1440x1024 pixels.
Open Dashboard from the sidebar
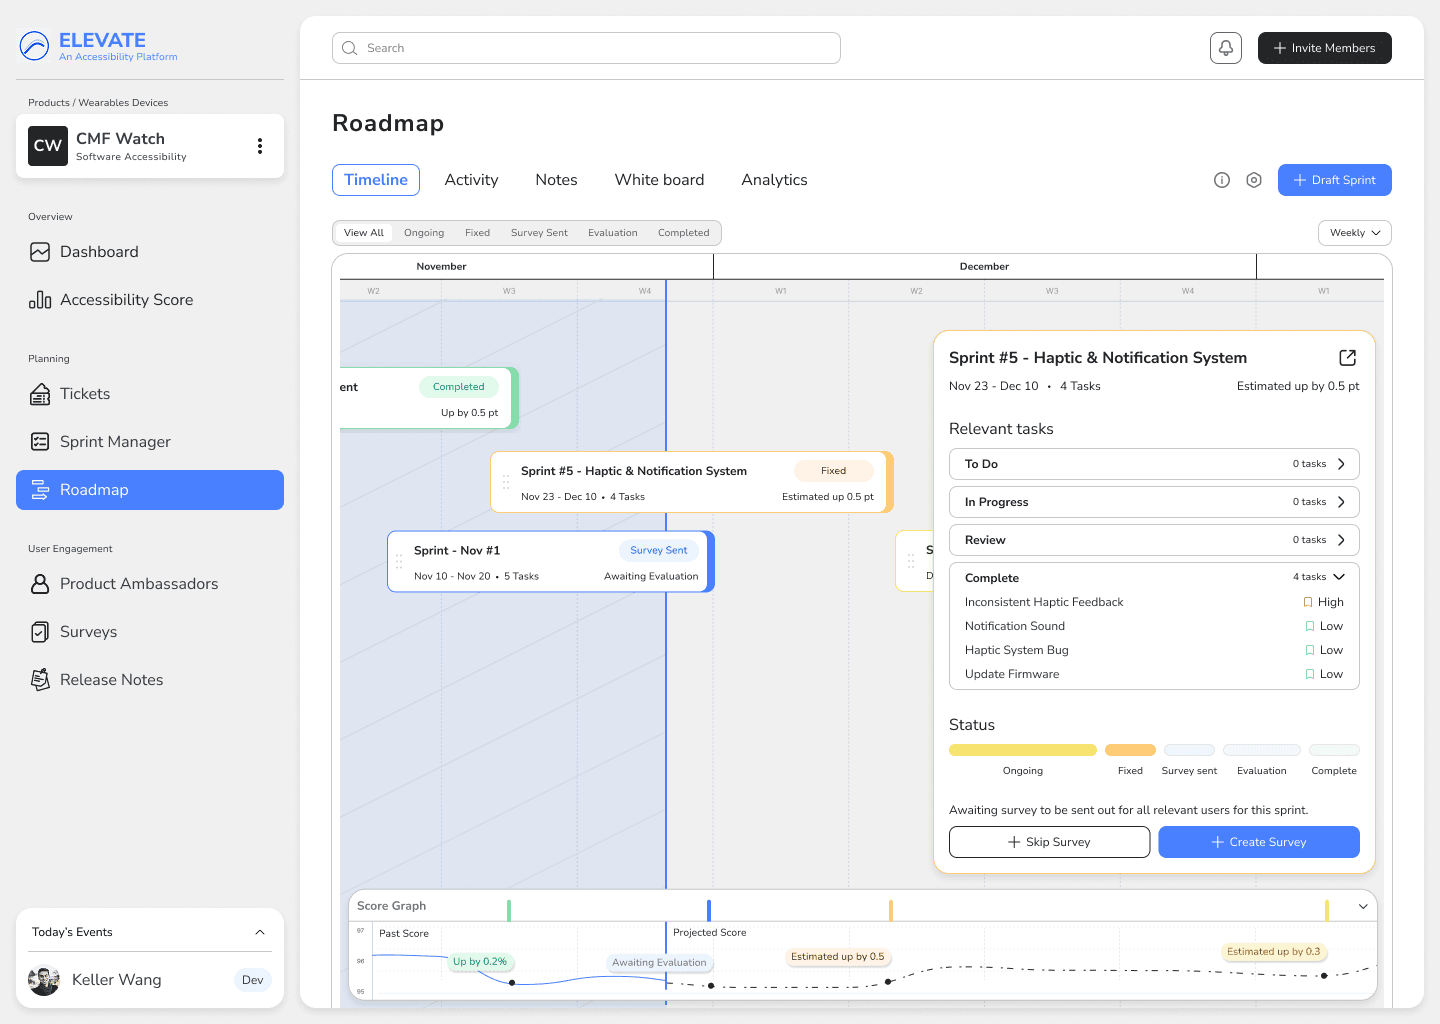(x=99, y=252)
